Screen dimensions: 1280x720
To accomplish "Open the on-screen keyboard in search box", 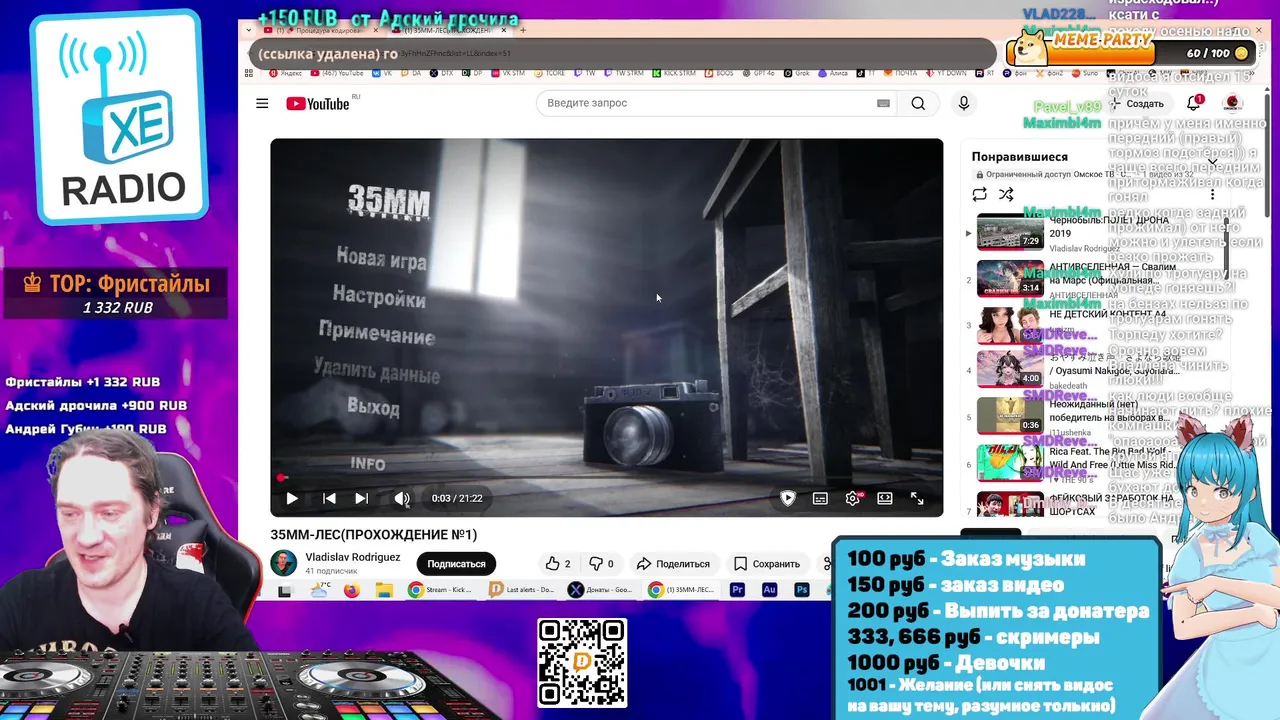I will tap(883, 103).
